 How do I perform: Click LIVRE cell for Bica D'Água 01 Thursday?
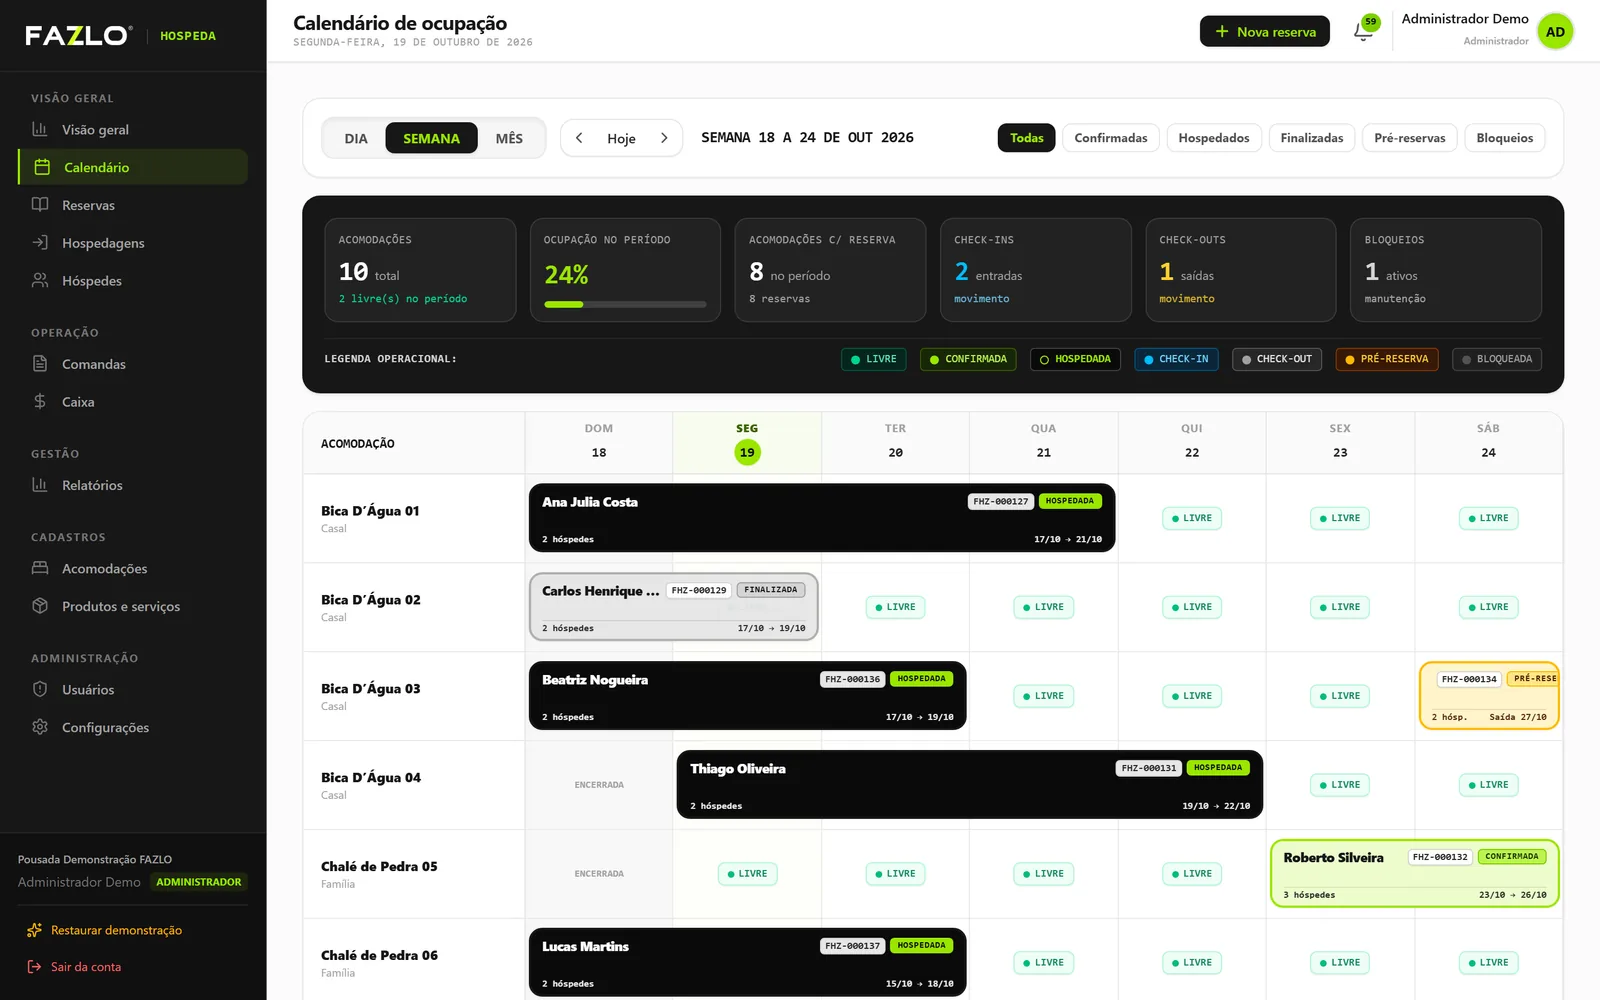click(x=1192, y=518)
